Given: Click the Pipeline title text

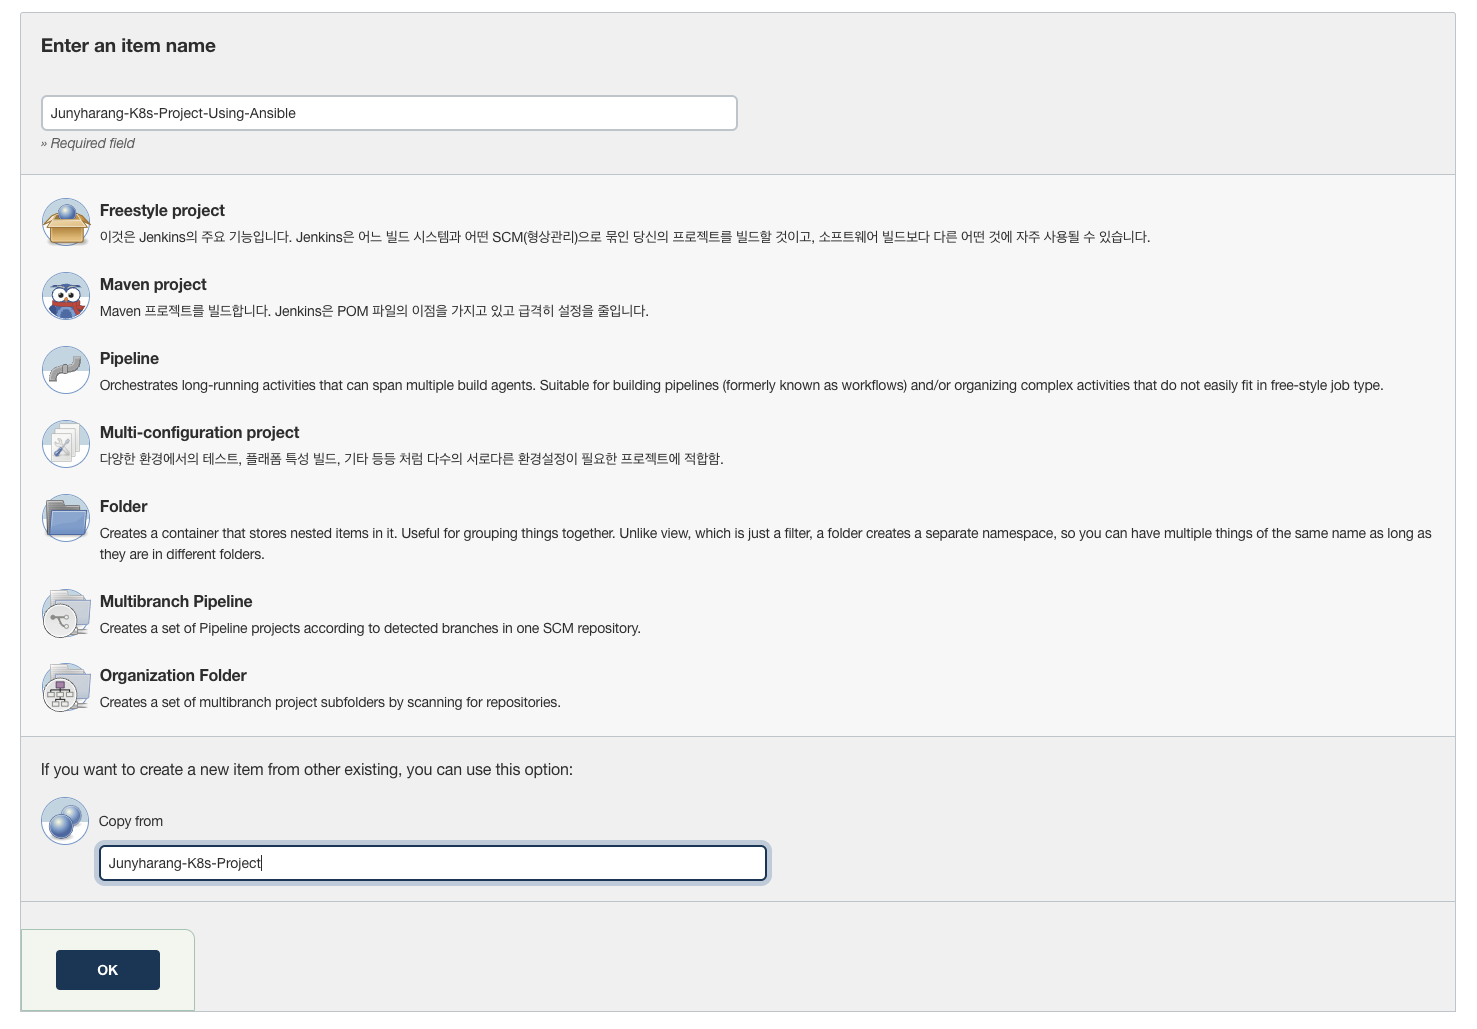Looking at the screenshot, I should click(129, 359).
